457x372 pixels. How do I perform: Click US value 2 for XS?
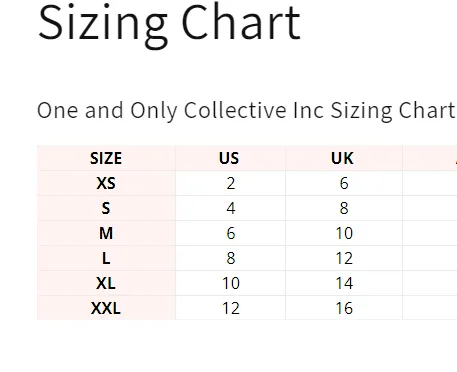point(231,183)
